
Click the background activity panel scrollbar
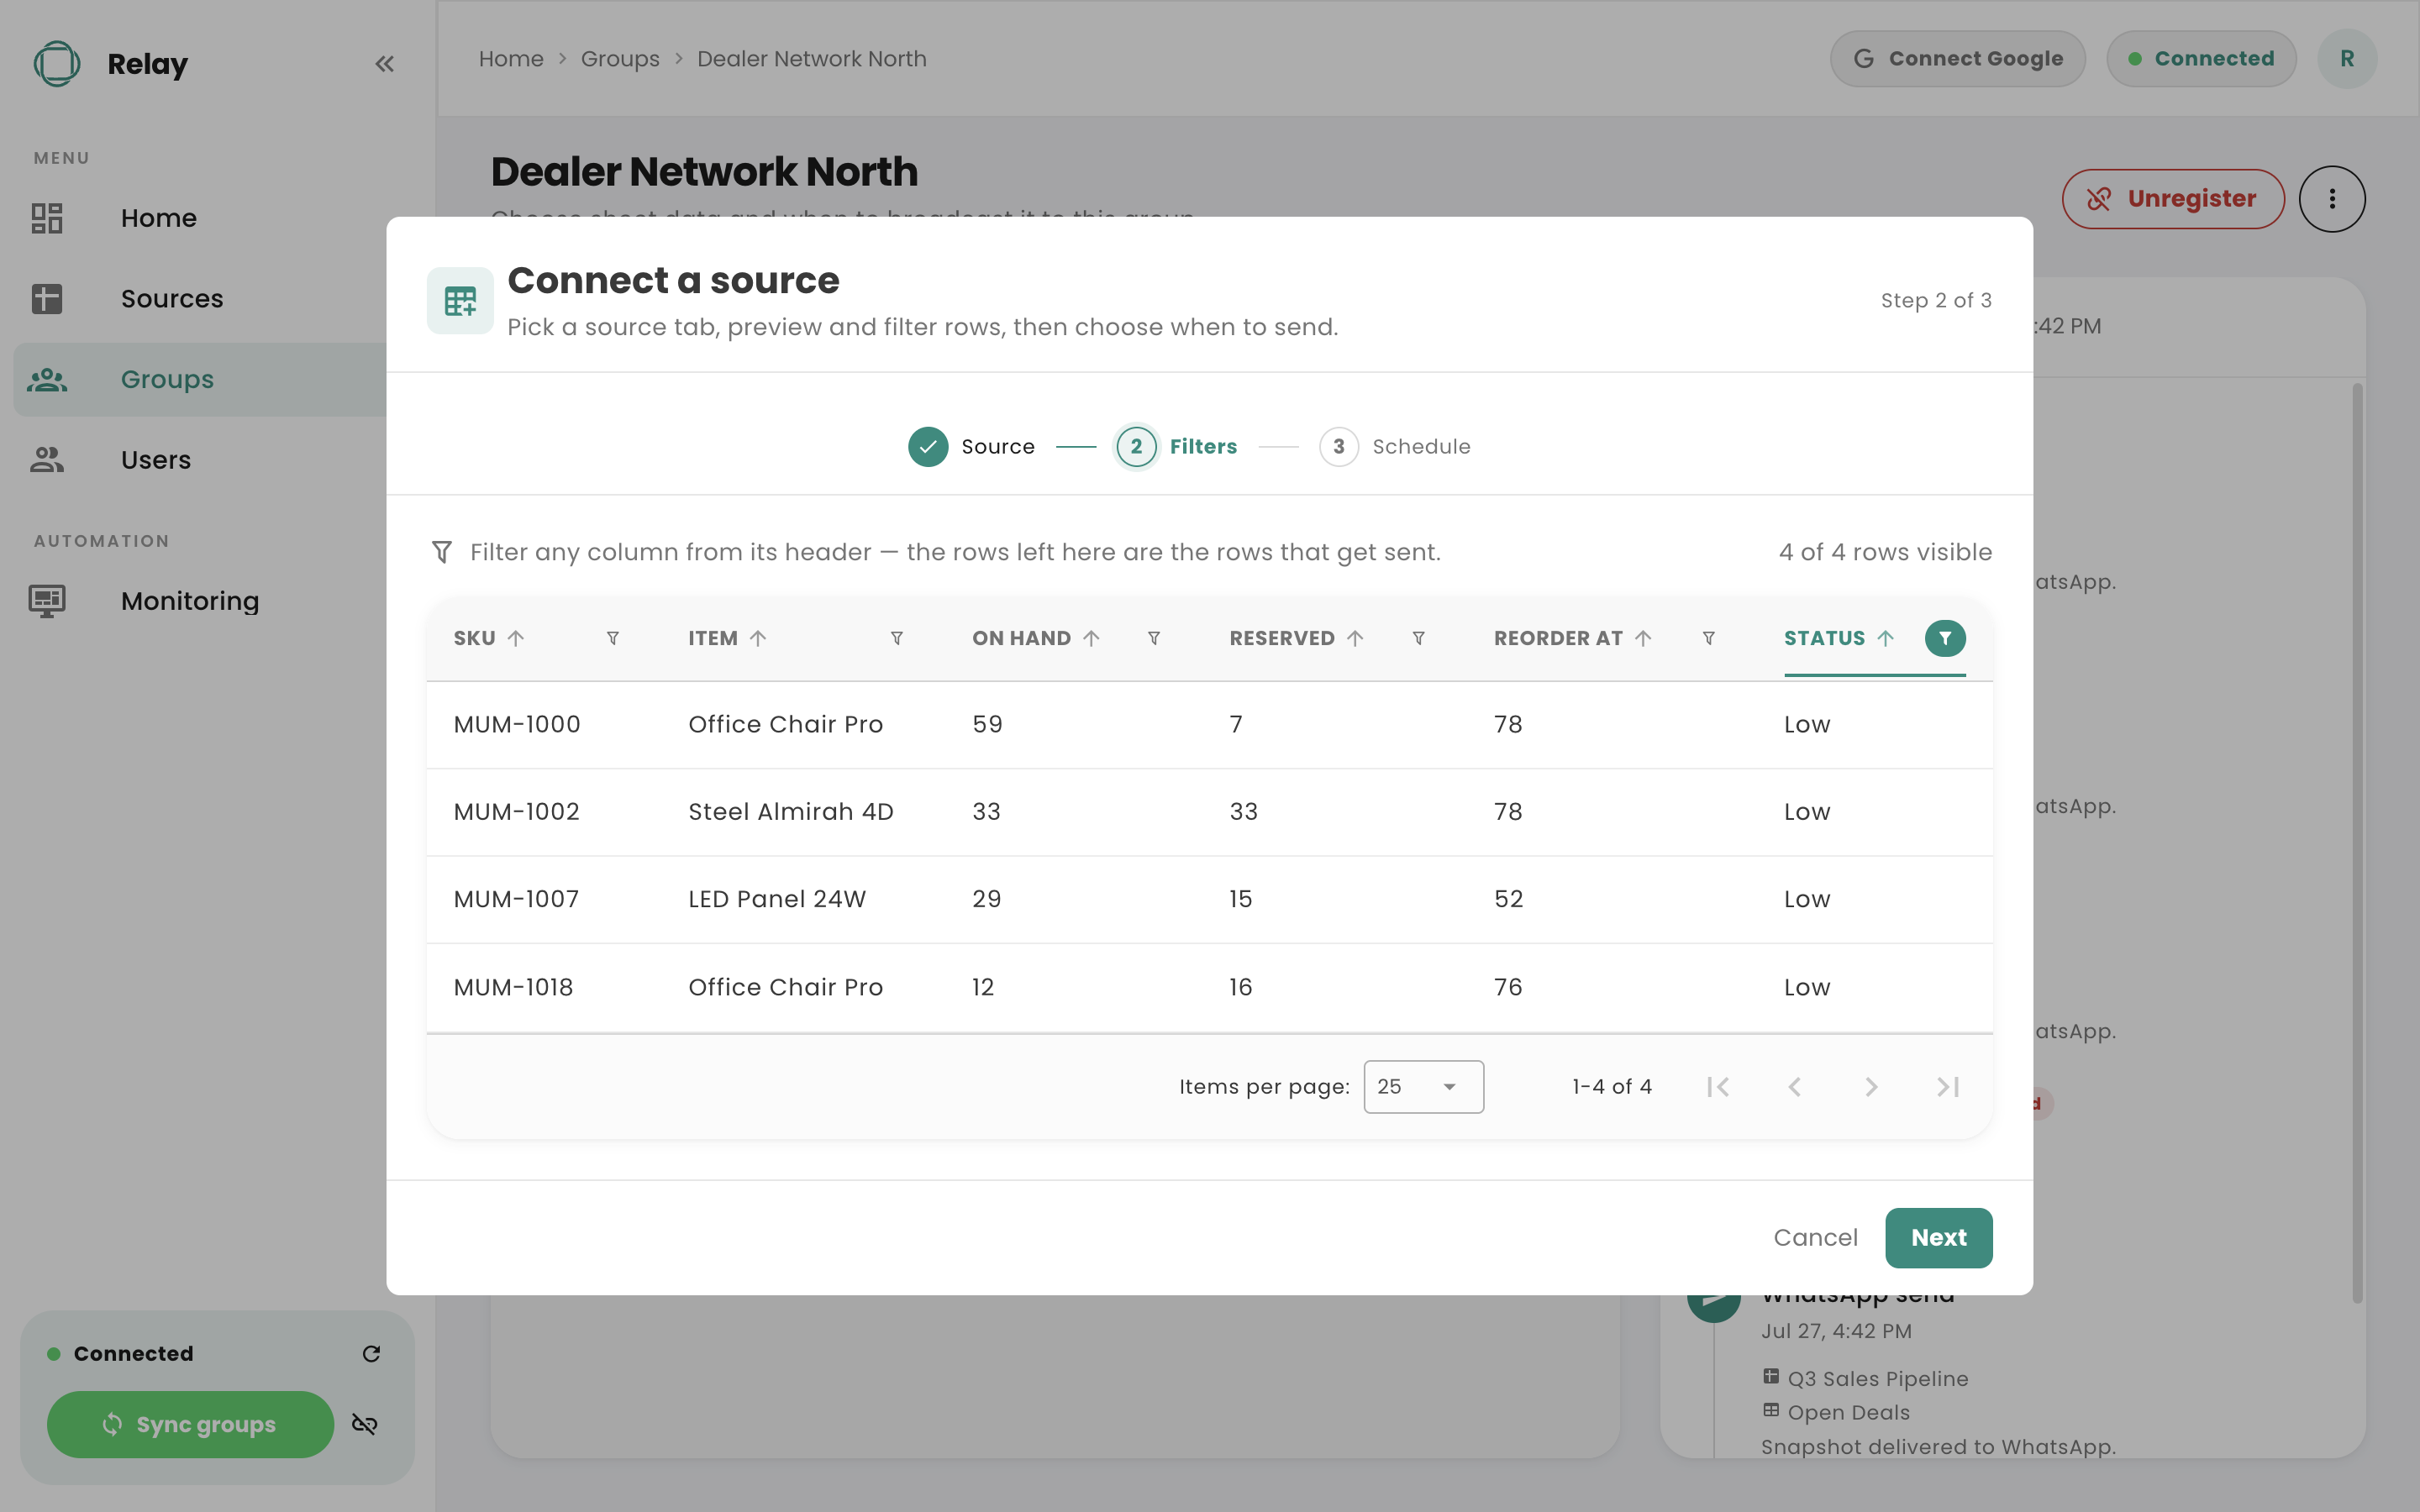pos(2357,843)
